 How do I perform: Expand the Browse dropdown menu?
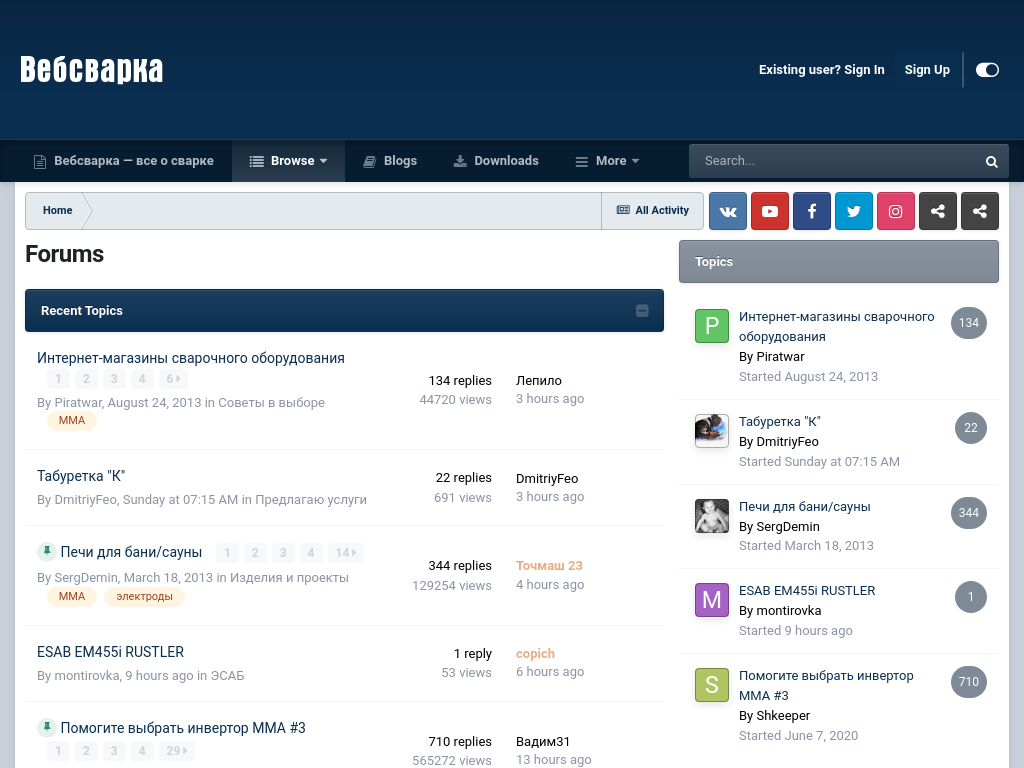coord(288,161)
